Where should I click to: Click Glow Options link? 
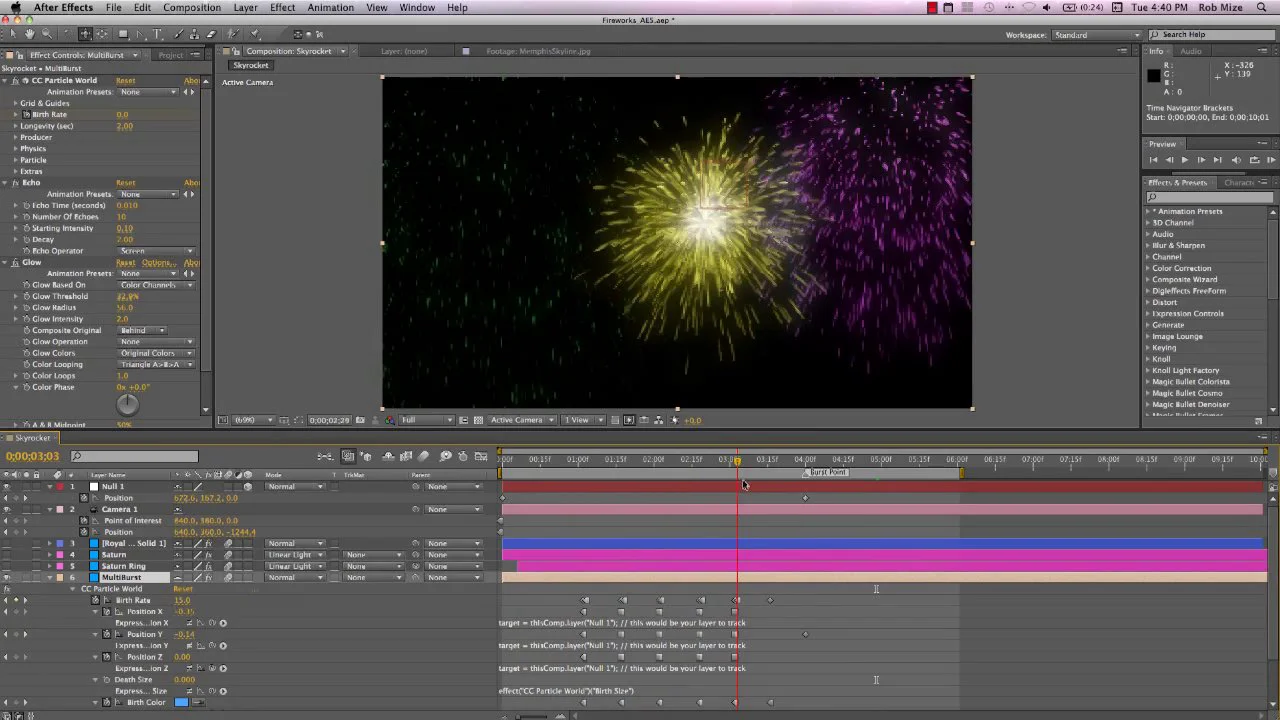pyautogui.click(x=157, y=262)
